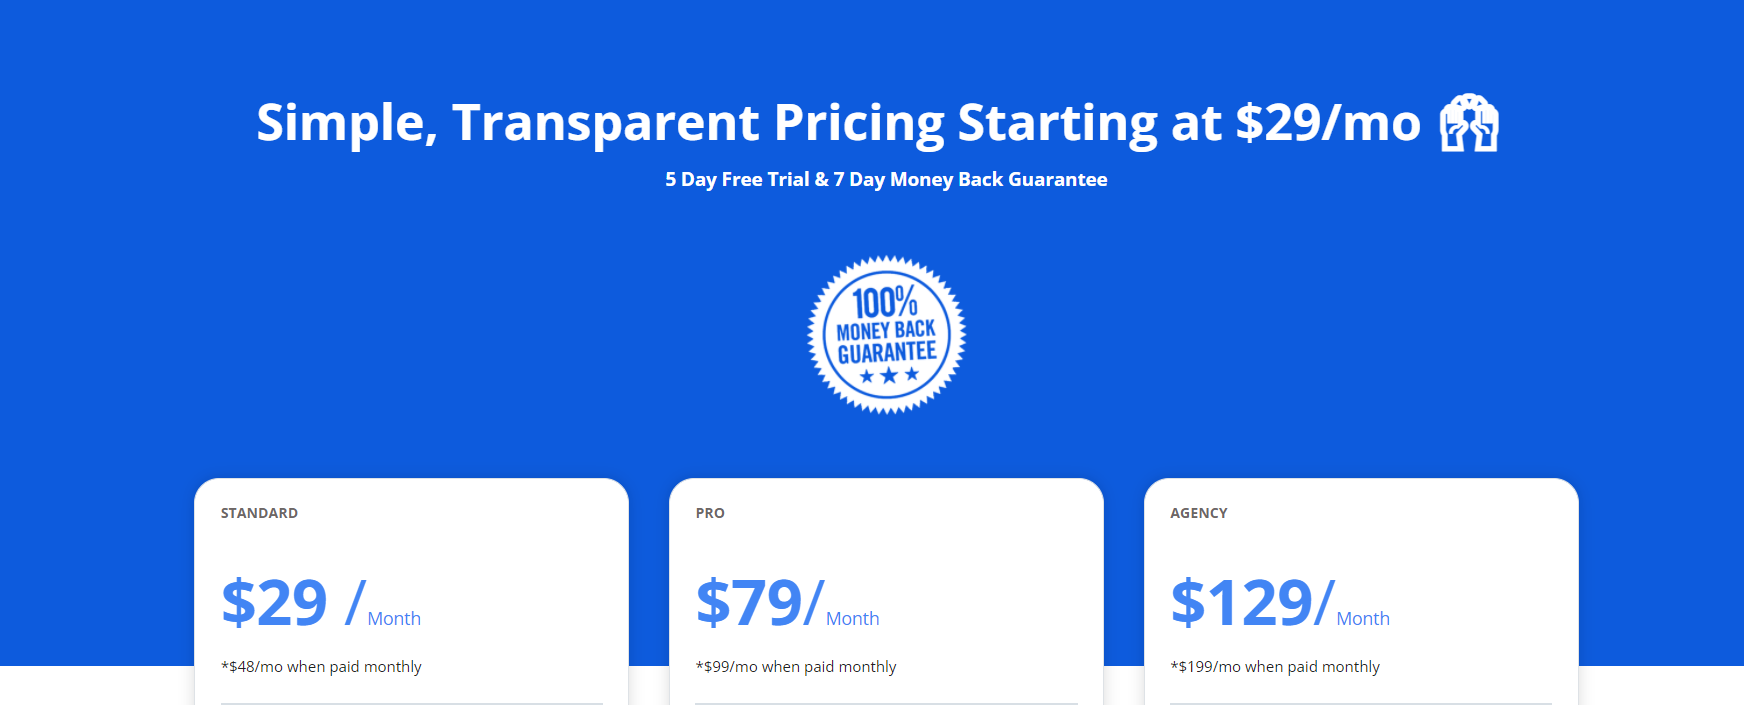Click the *$99/mo when paid monthly note
The width and height of the screenshot is (1744, 705).
797,666
